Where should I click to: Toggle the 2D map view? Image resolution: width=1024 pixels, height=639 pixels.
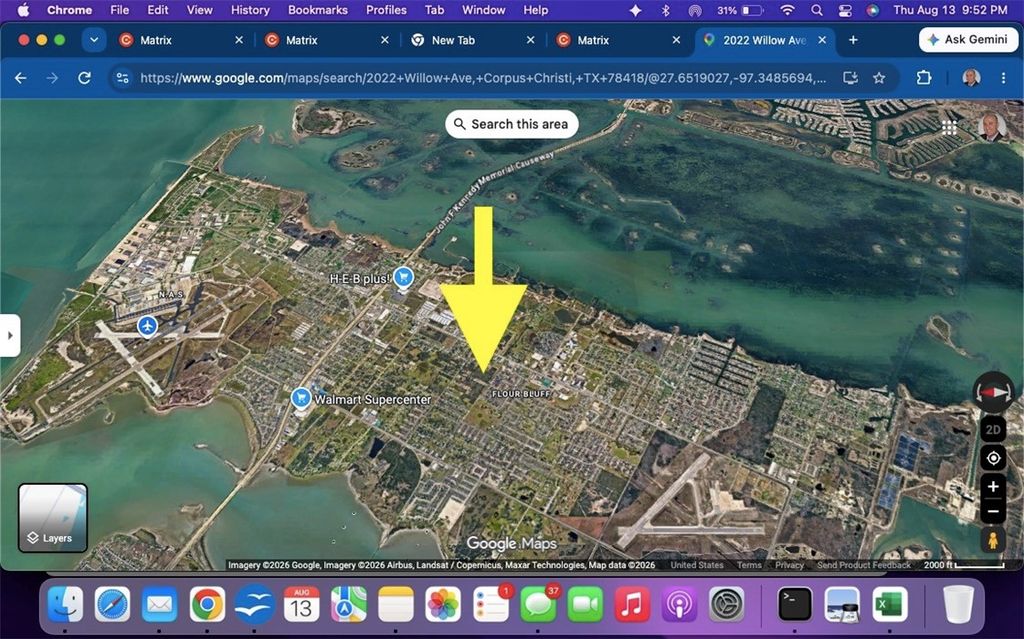coord(993,429)
